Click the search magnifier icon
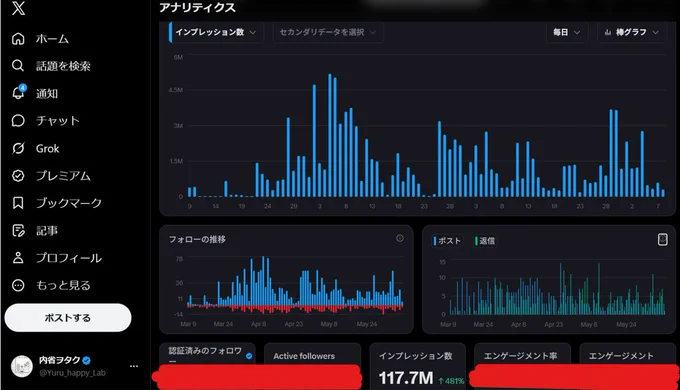The width and height of the screenshot is (680, 390). (18, 66)
